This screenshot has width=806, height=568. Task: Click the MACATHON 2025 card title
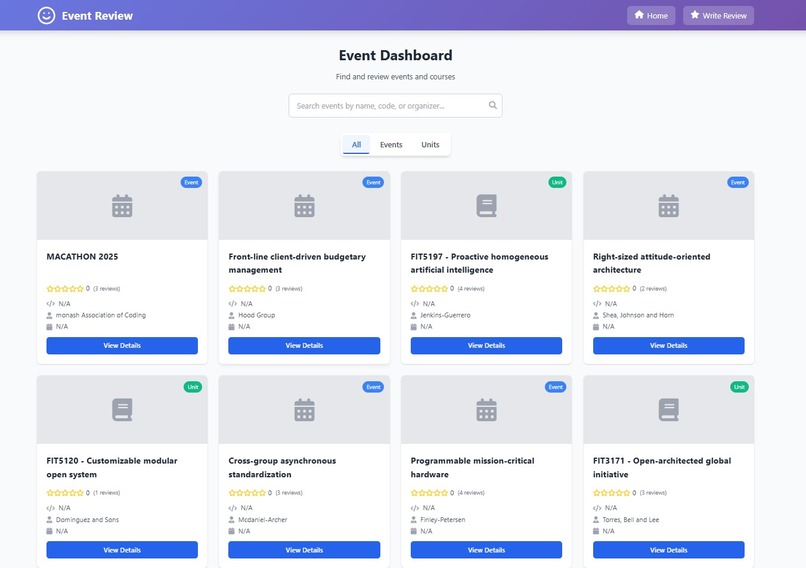tap(82, 256)
